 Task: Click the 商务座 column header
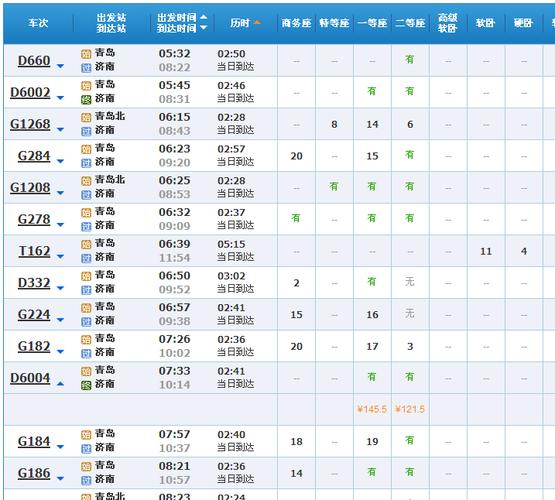tap(296, 23)
